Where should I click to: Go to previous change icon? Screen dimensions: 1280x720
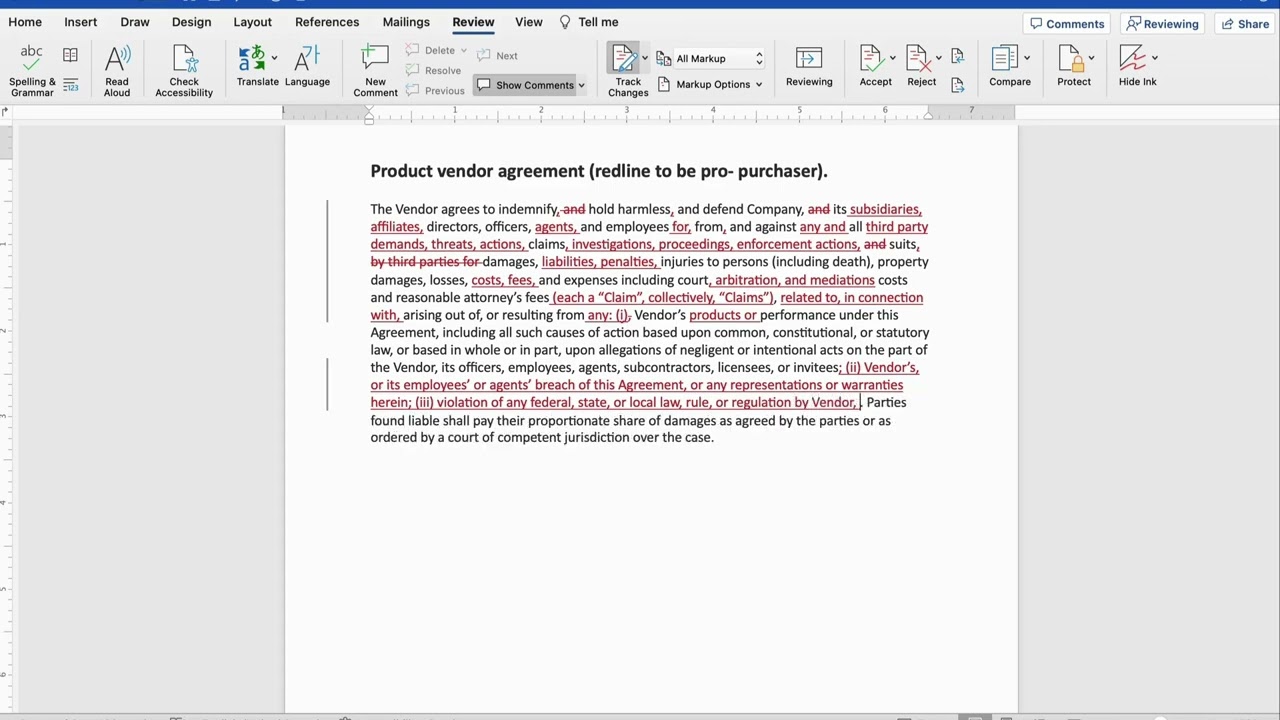tap(957, 56)
